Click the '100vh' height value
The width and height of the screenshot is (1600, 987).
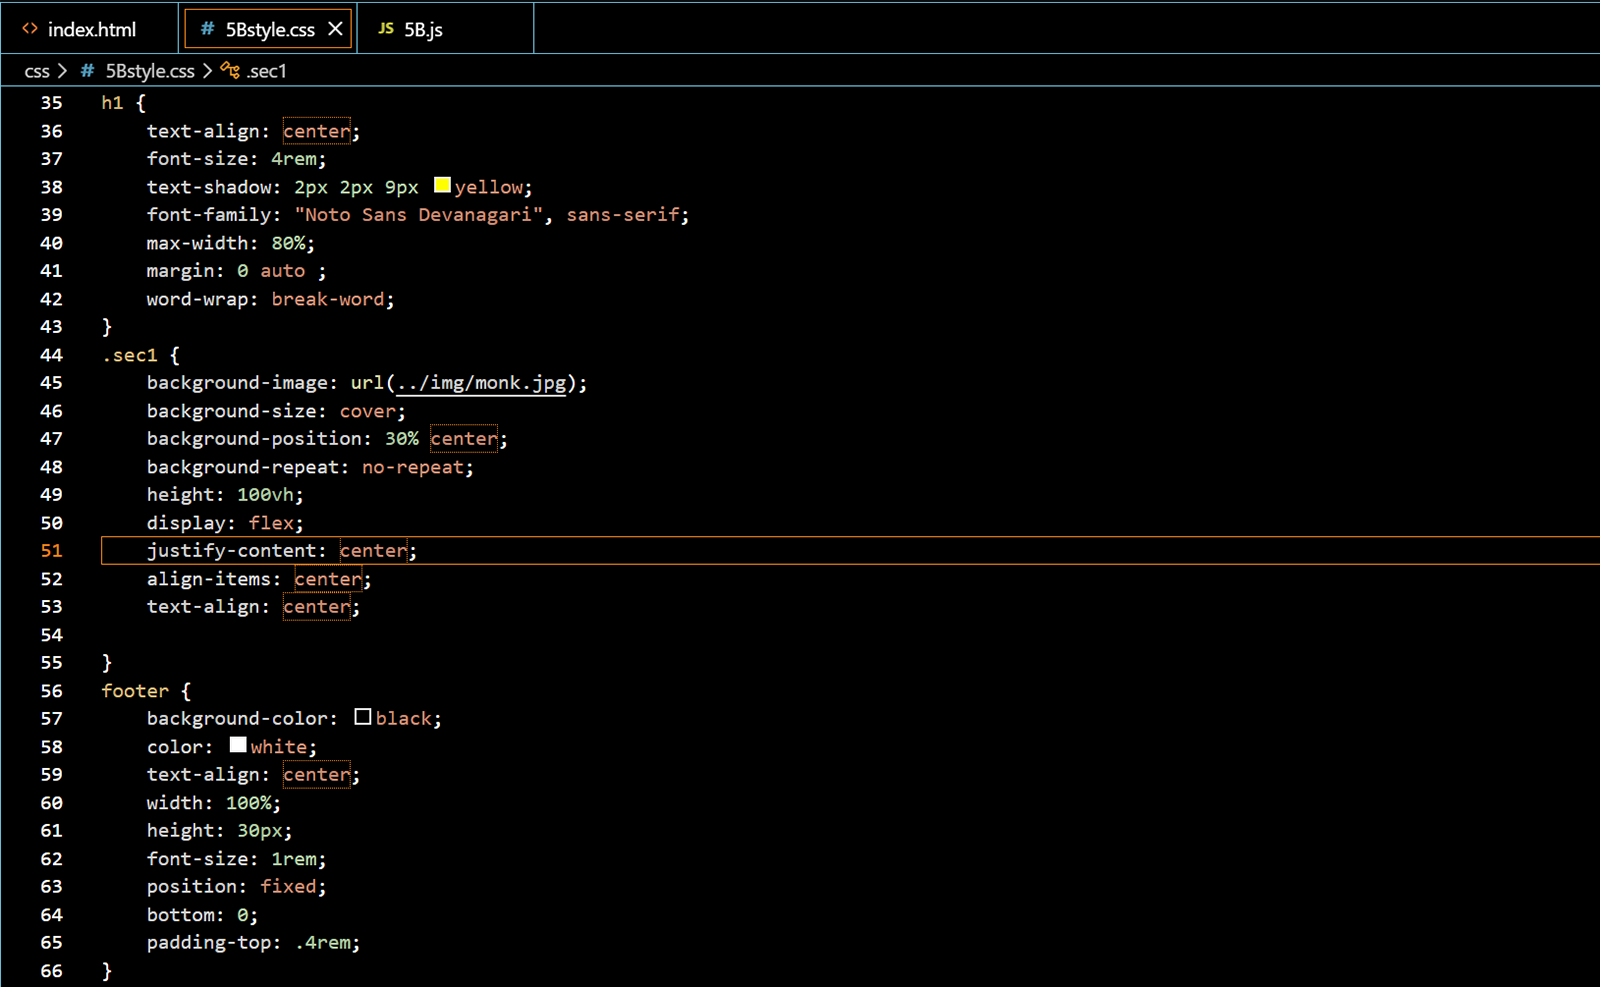[265, 495]
